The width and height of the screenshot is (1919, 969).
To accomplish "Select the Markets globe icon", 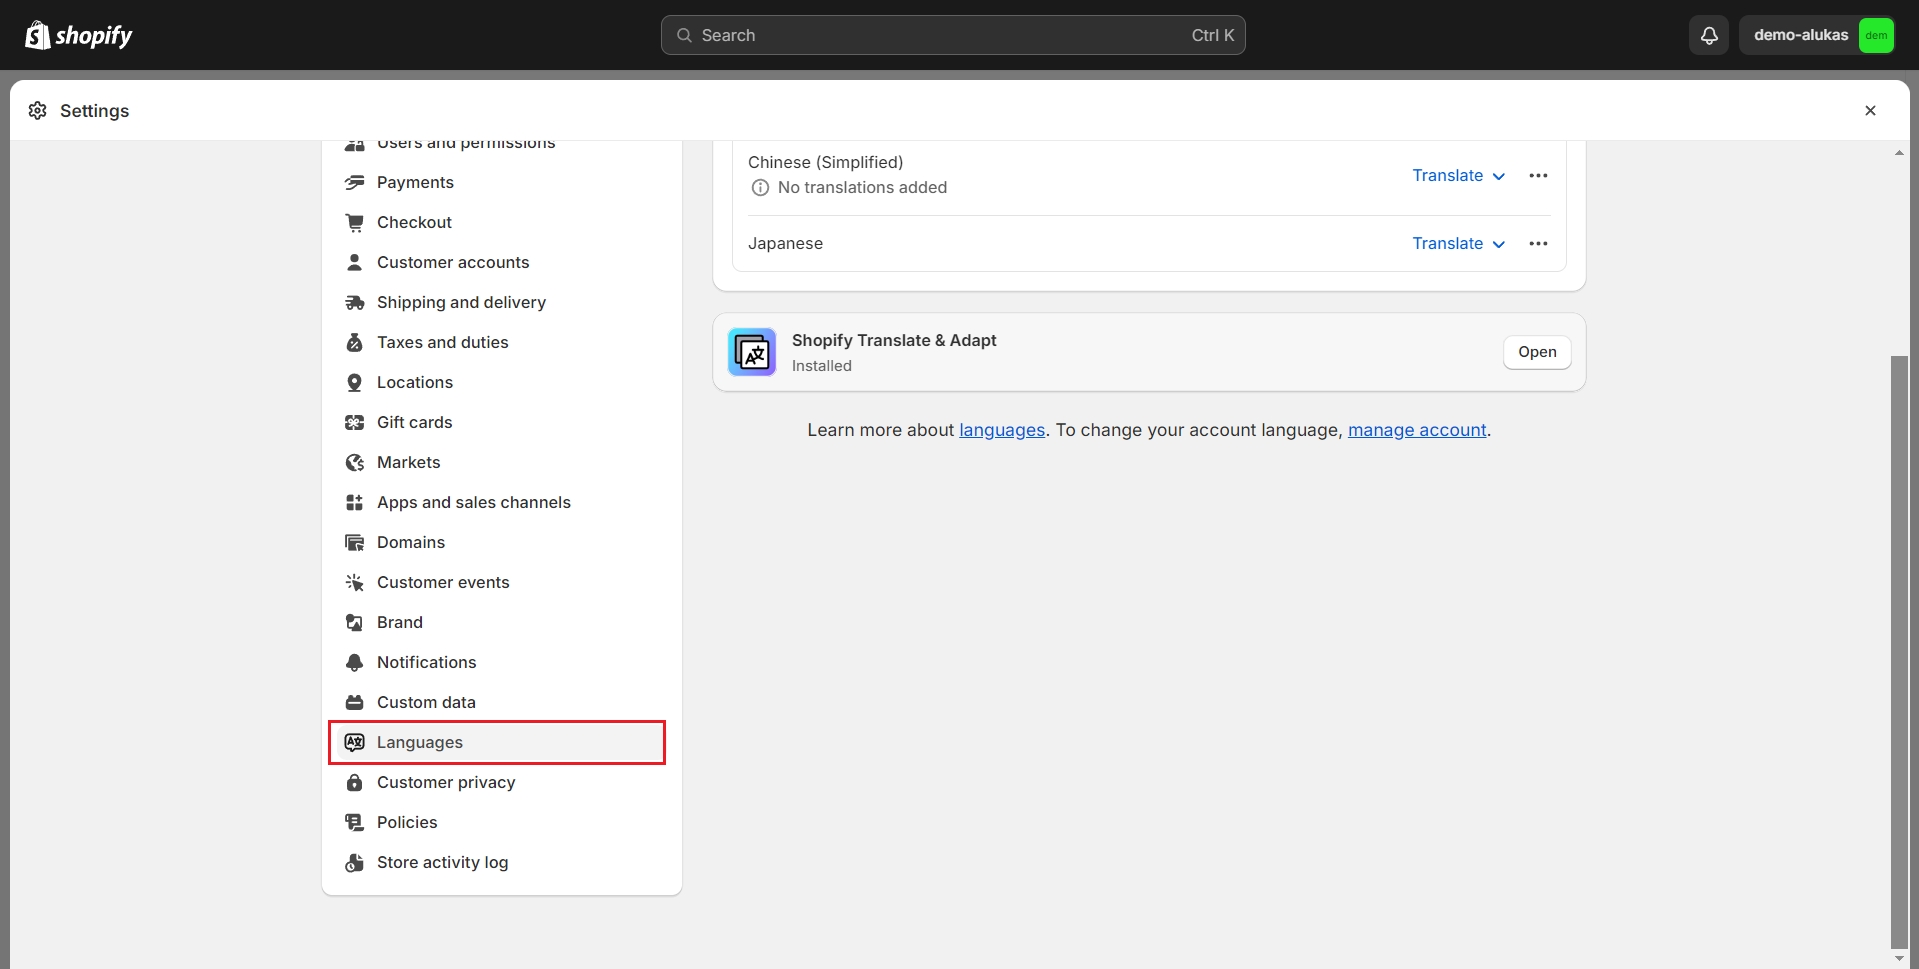I will tap(354, 462).
